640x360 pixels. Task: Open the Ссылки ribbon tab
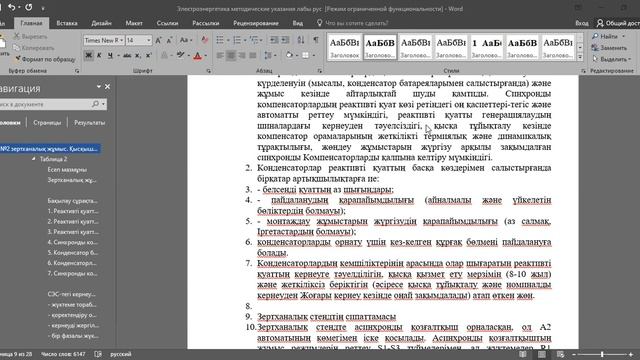167,23
